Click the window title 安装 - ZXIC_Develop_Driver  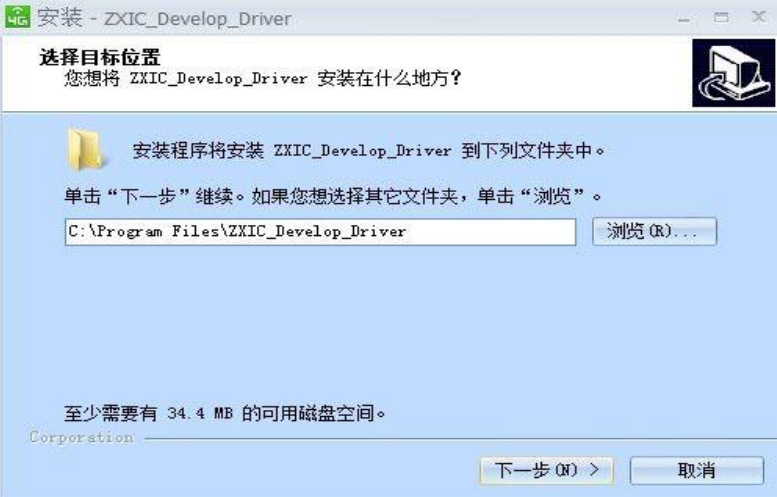pyautogui.click(x=164, y=18)
